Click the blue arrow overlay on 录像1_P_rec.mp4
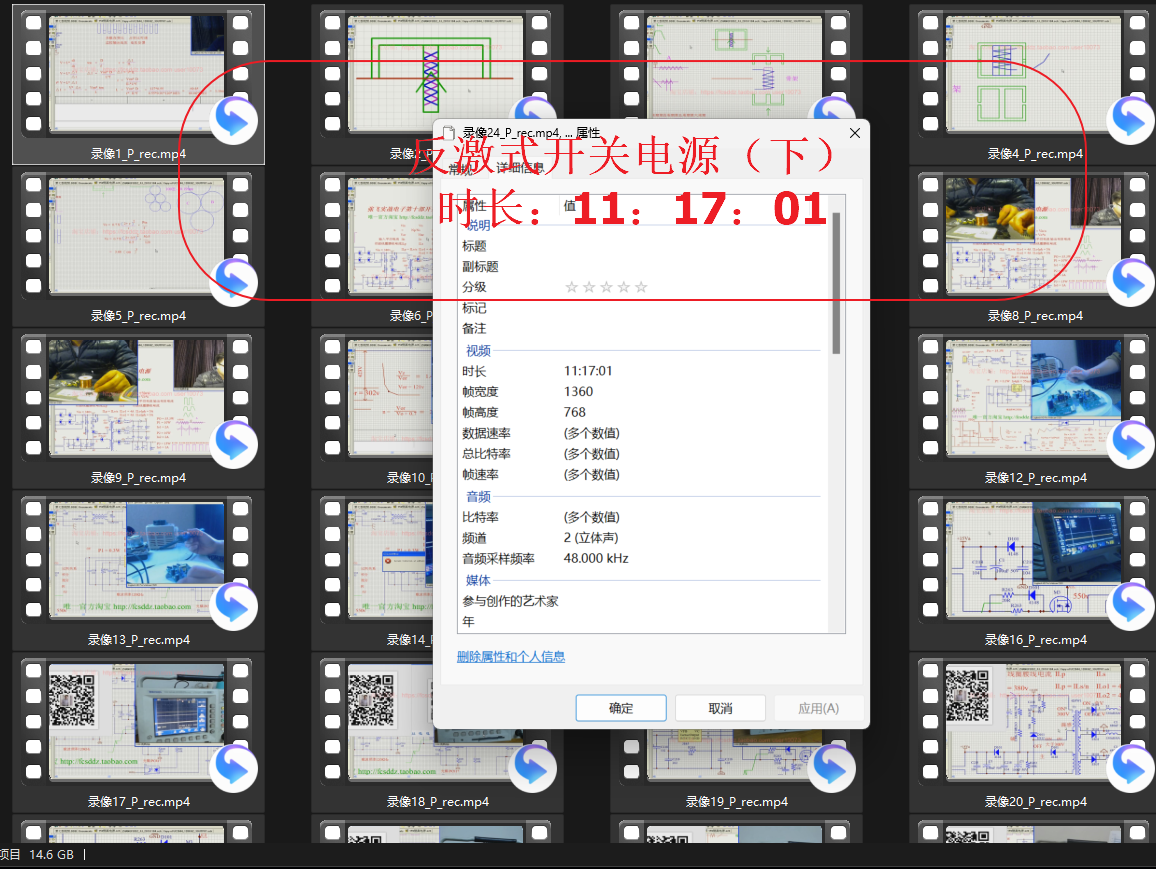 pos(234,120)
